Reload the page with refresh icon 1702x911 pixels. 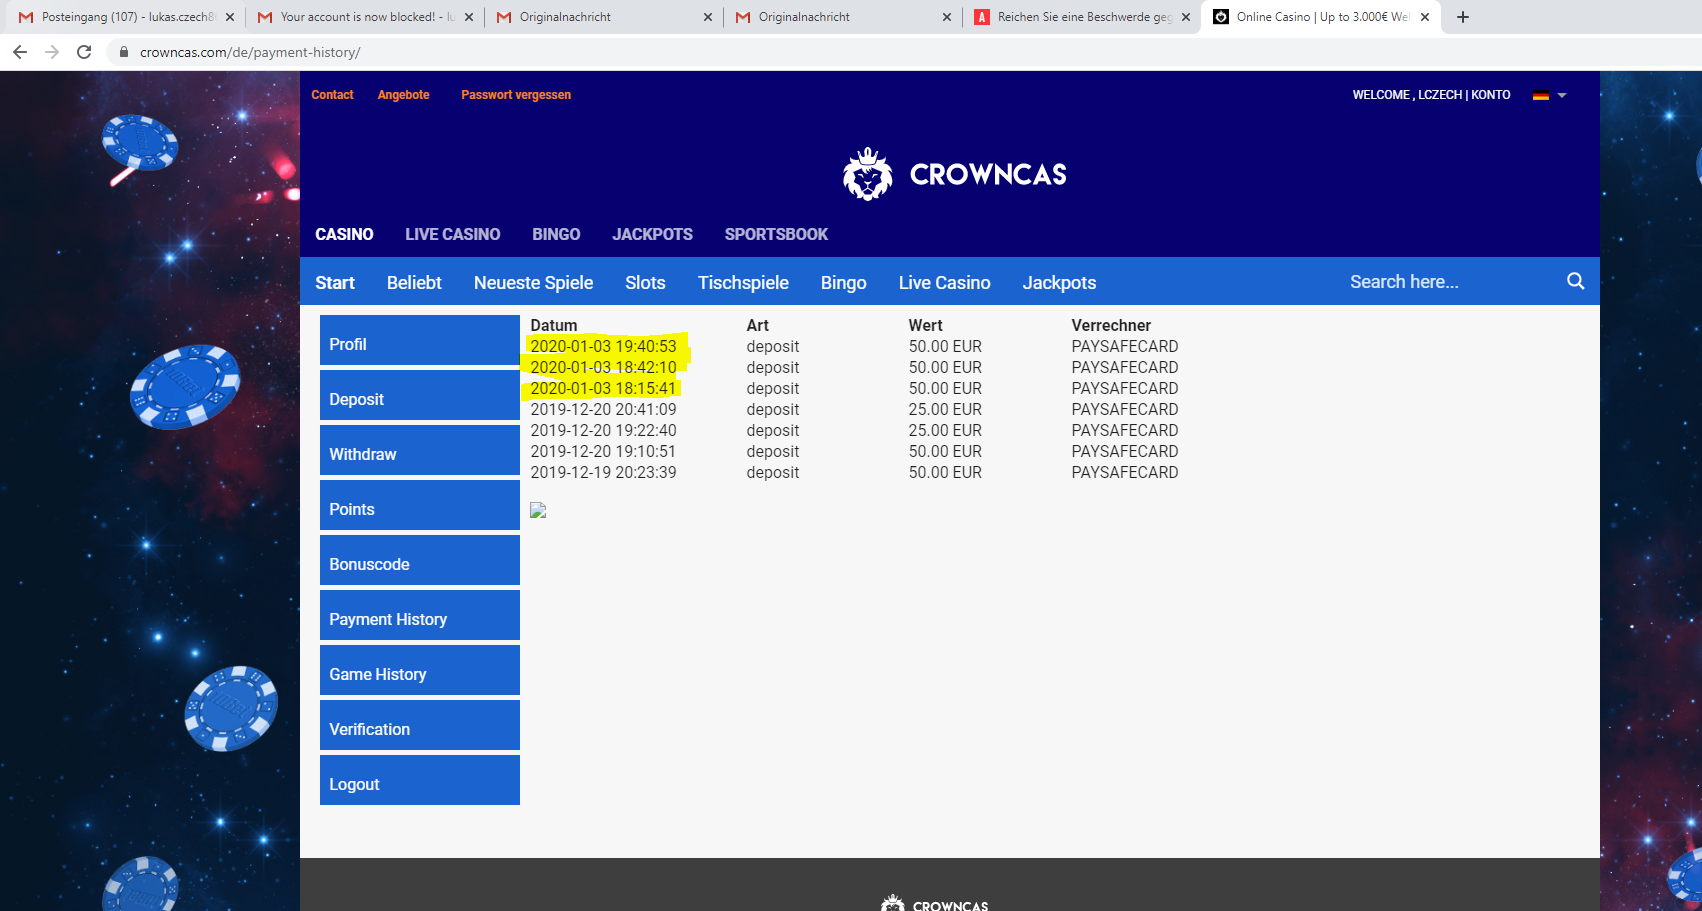[84, 52]
